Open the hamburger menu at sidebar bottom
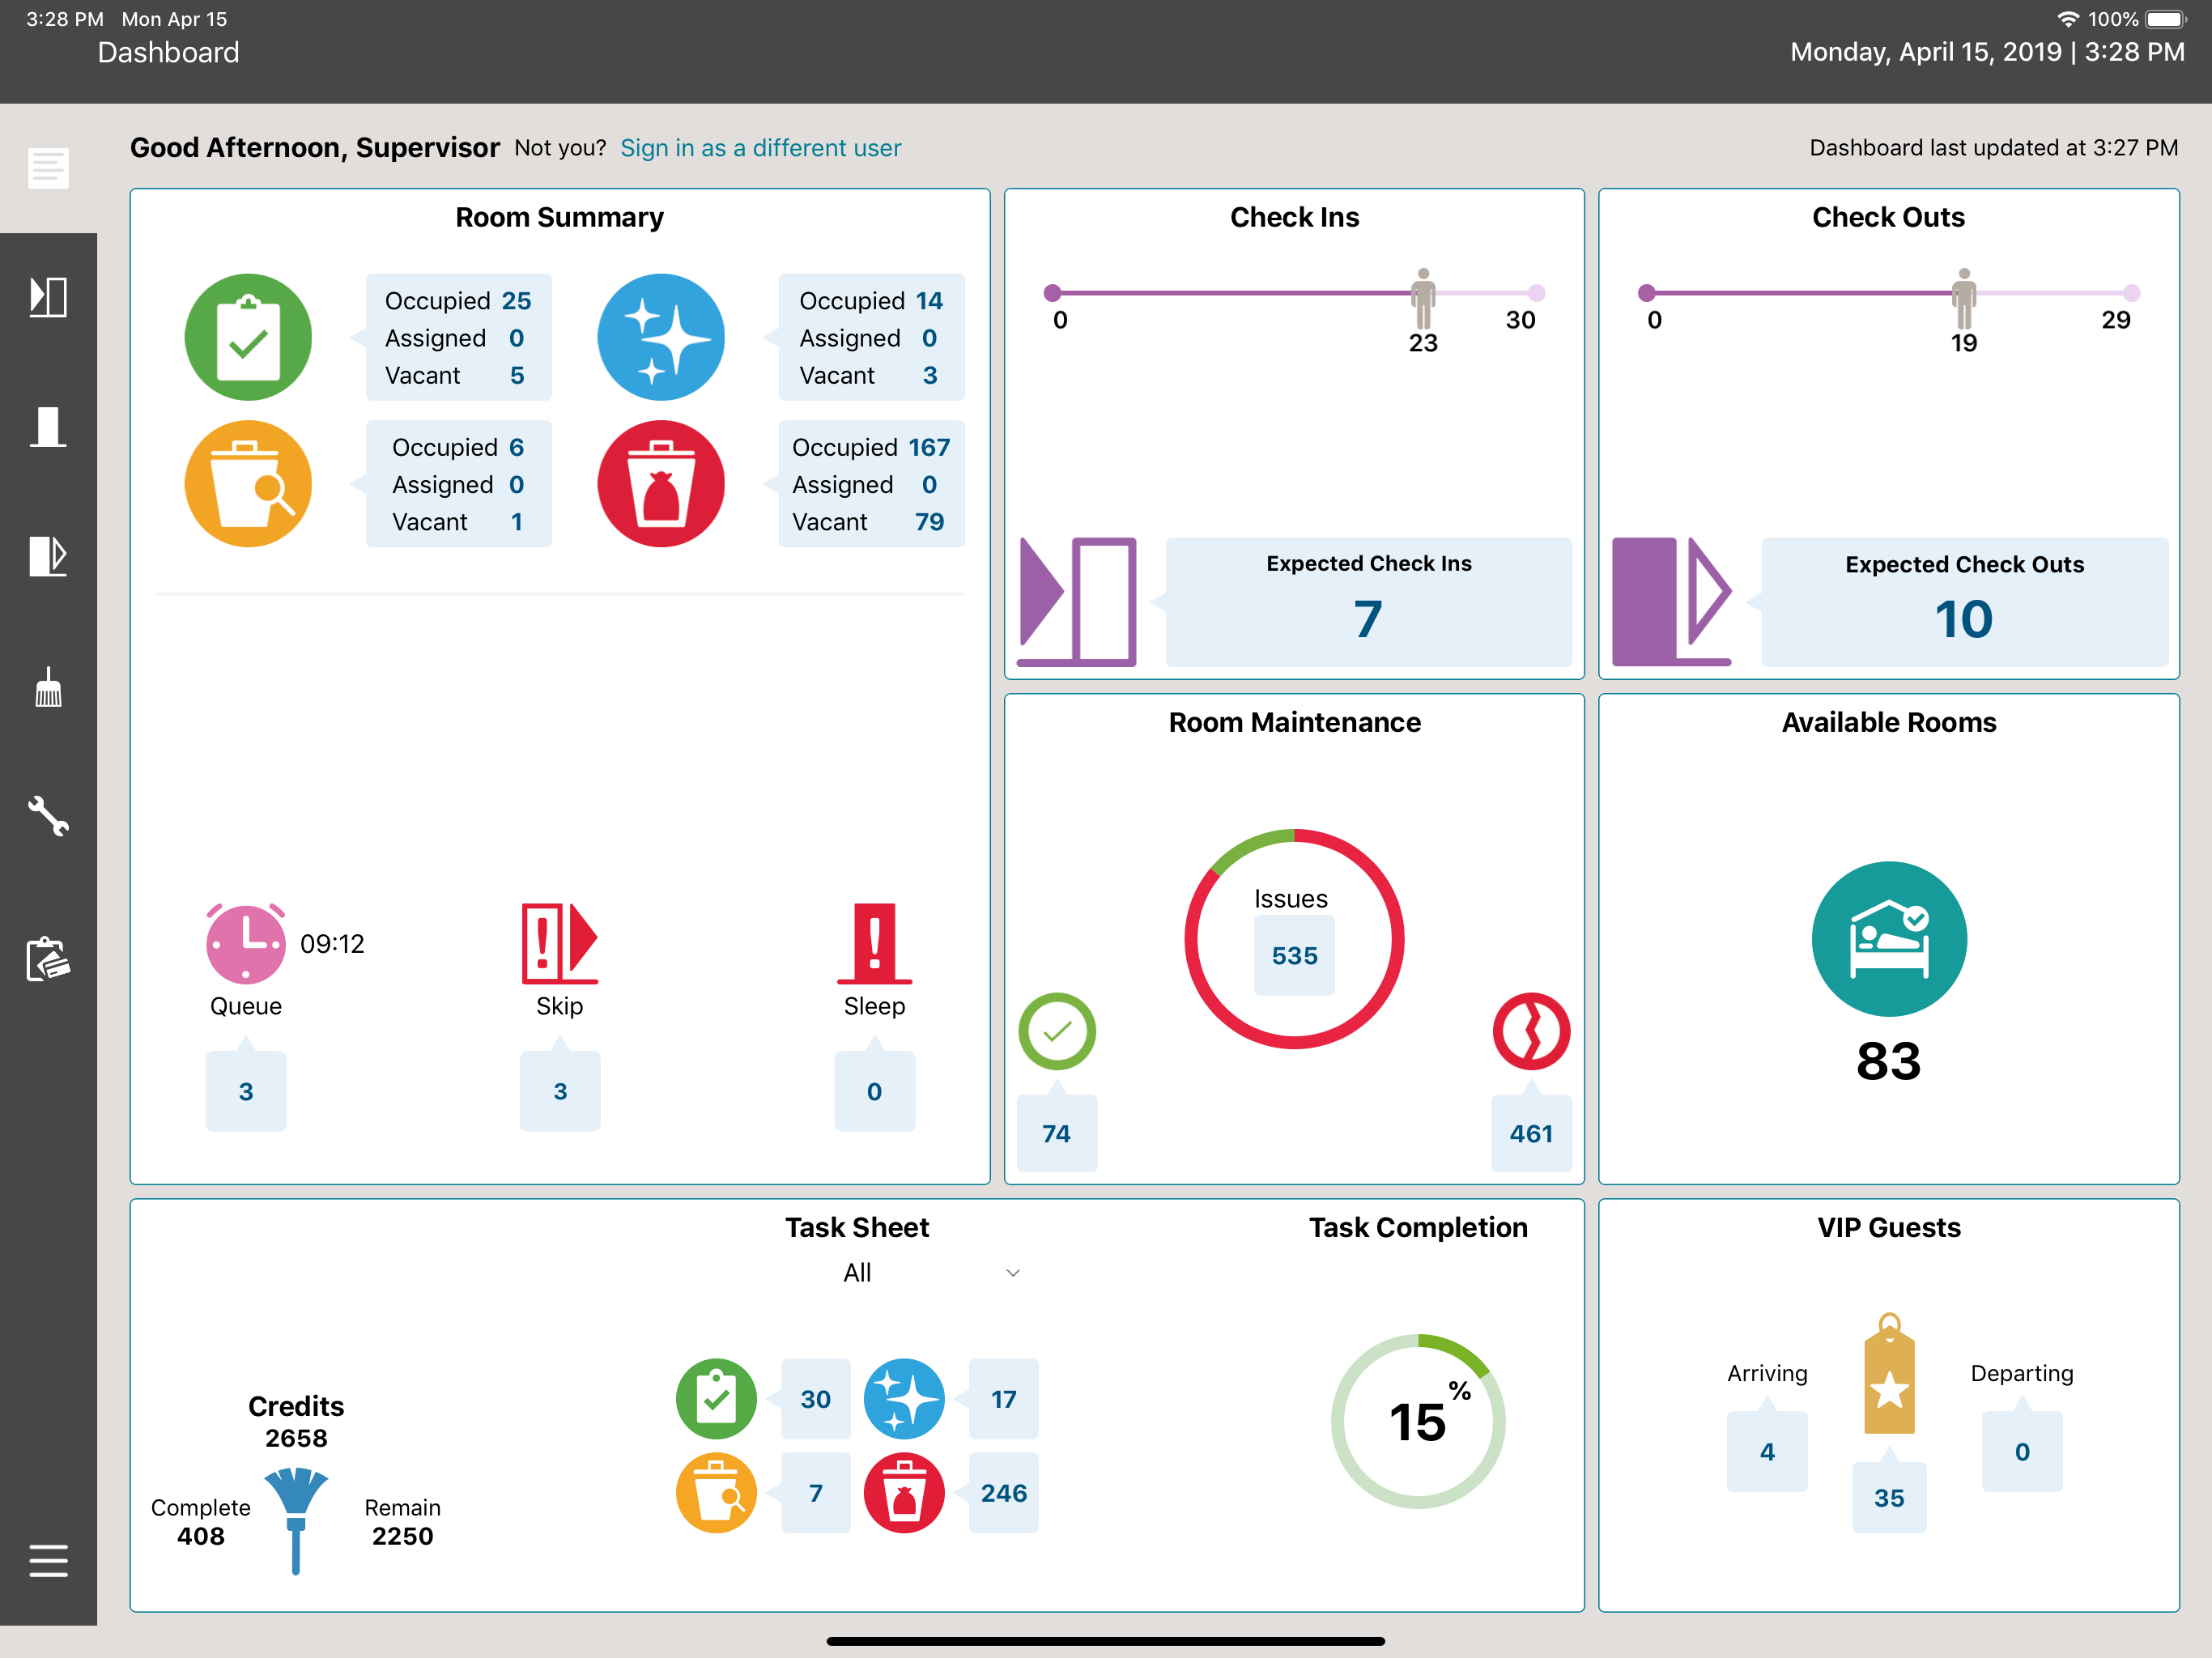The image size is (2212, 1658). click(48, 1560)
